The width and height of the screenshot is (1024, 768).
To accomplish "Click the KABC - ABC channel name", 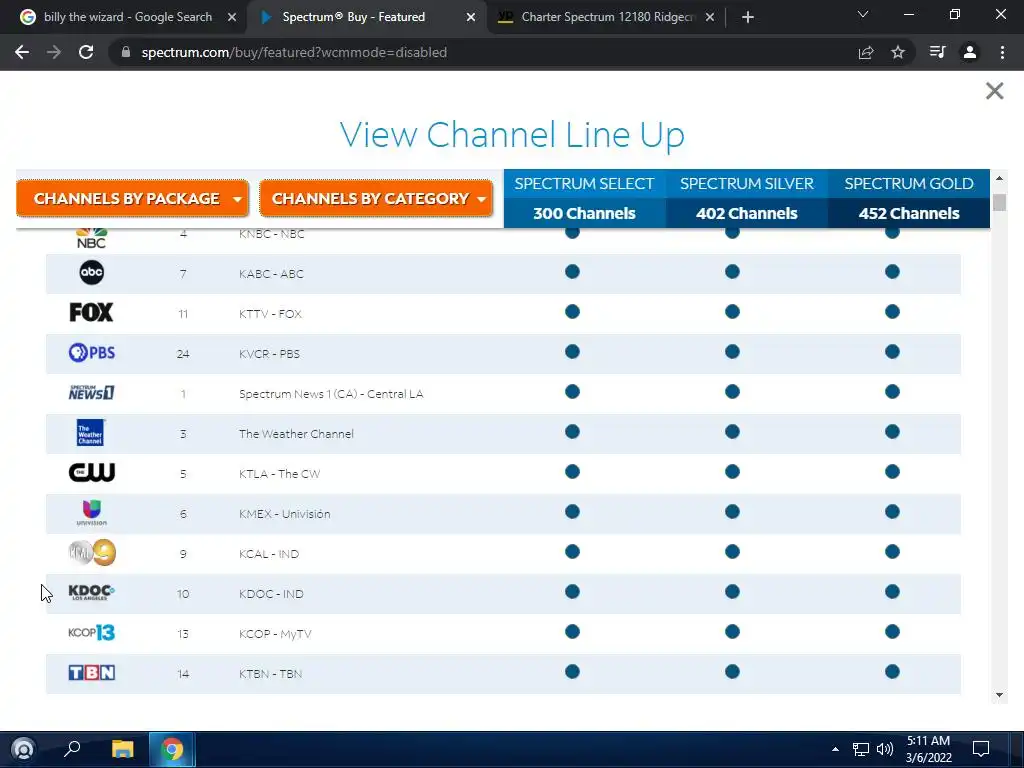I will point(271,274).
